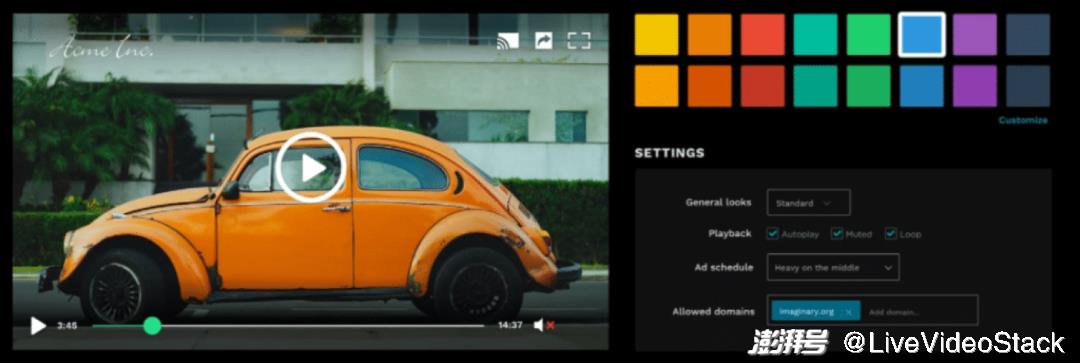1080x363 pixels.
Task: Click the large circular play button
Action: pos(311,167)
